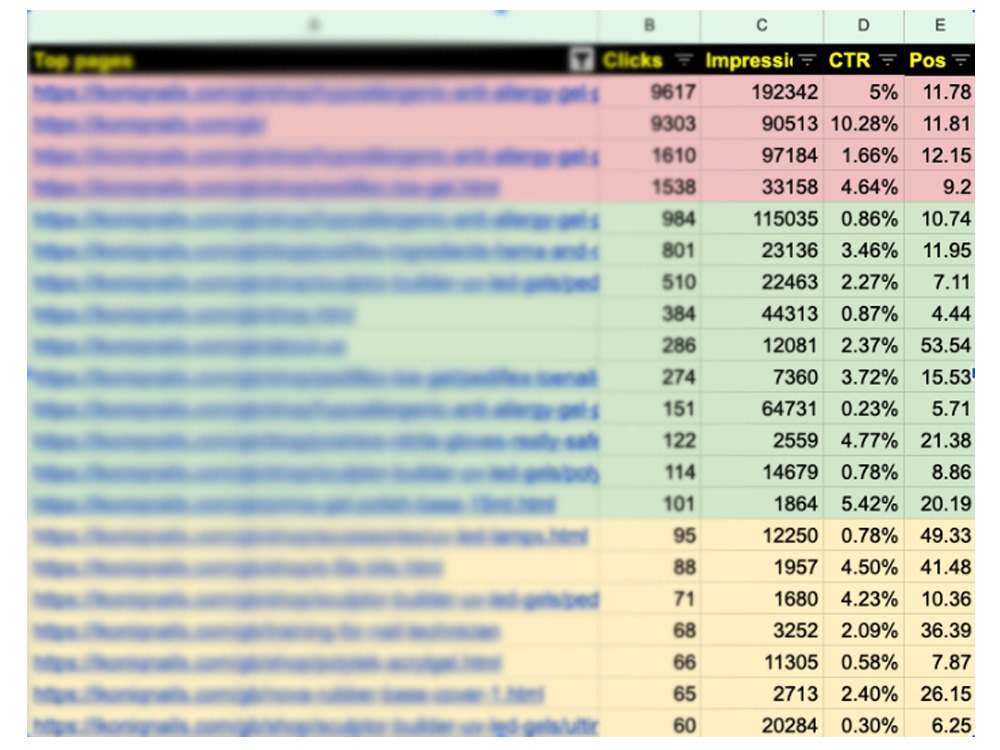
Task: Select the position cell 15.53
Action: (939, 378)
